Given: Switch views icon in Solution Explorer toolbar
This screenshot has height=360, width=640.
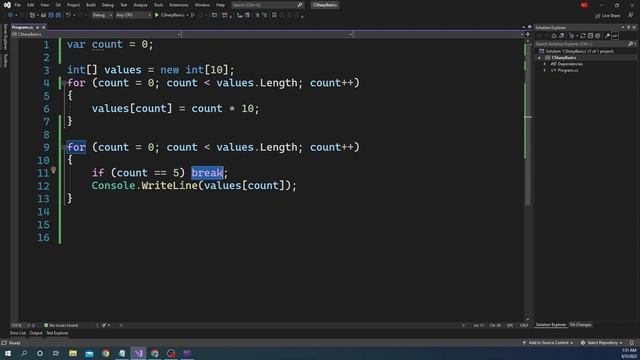Looking at the screenshot, I should click(562, 36).
